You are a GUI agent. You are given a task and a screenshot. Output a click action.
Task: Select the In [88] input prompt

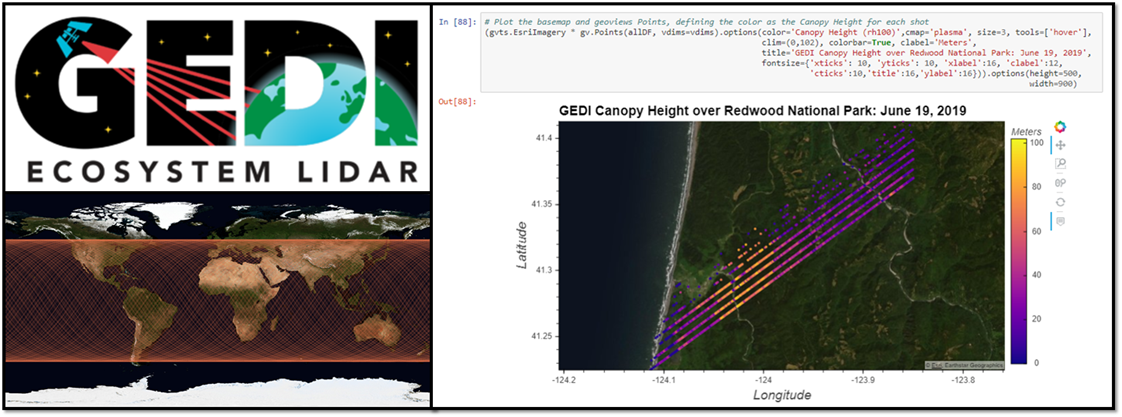456,24
